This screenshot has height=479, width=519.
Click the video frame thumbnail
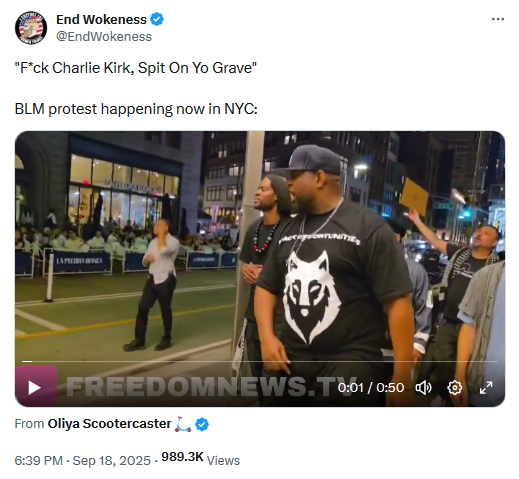pos(260,247)
